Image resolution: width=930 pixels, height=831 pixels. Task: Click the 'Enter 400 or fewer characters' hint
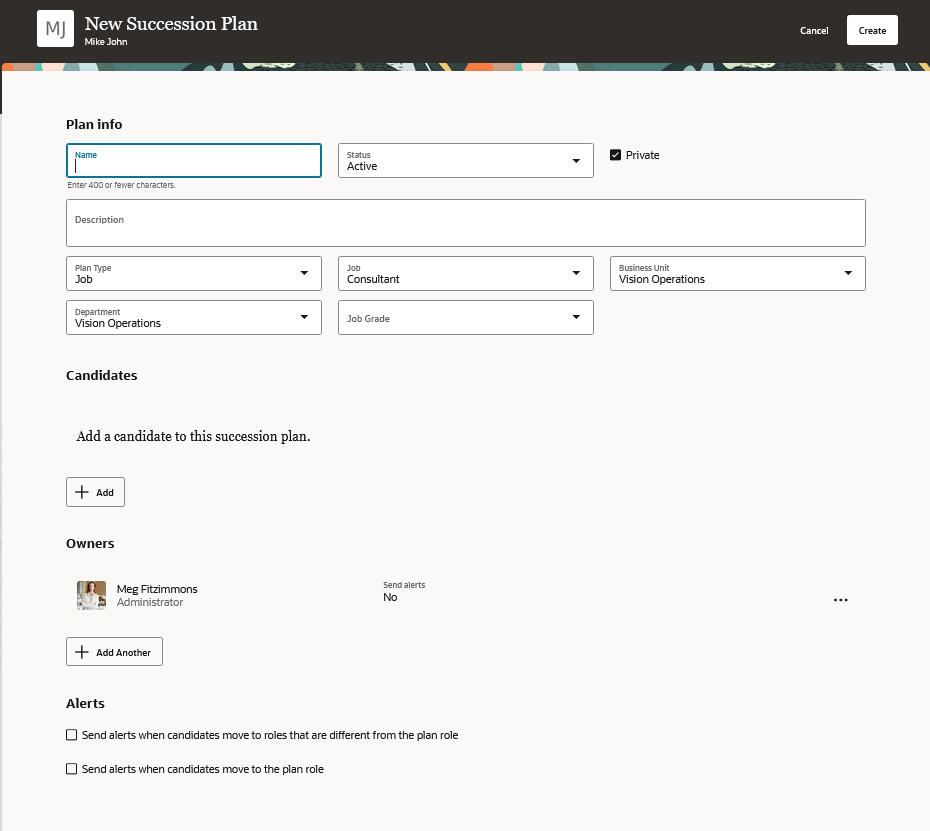pos(121,185)
